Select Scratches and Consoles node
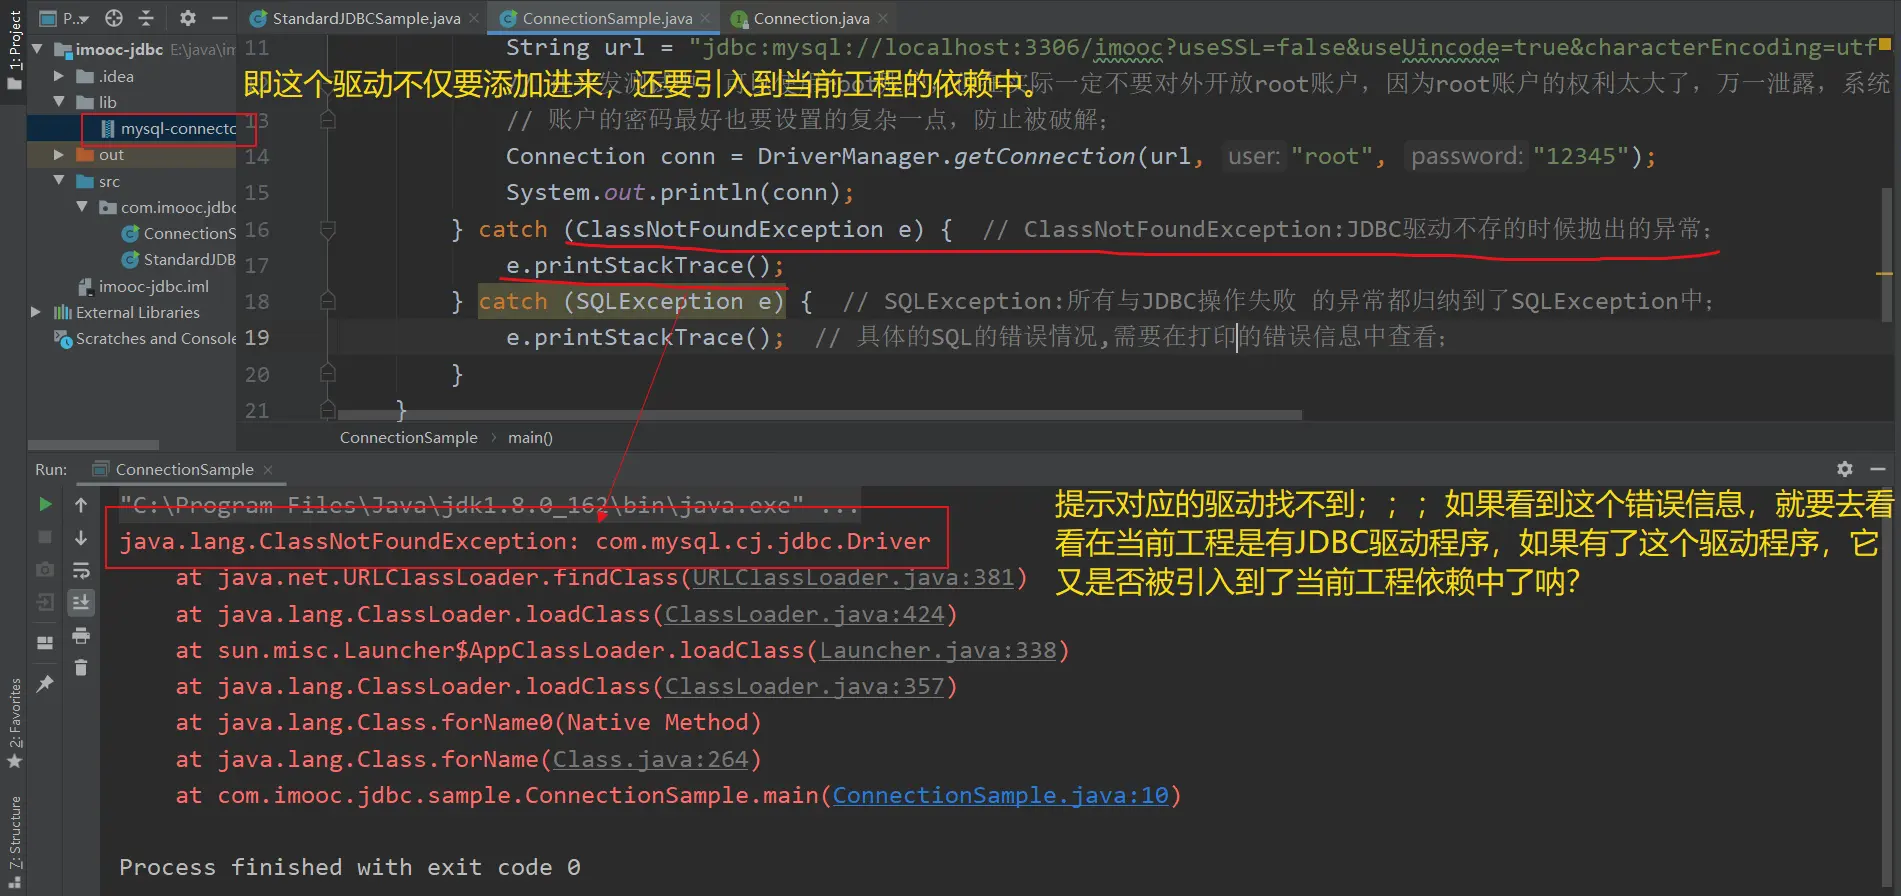 (146, 338)
